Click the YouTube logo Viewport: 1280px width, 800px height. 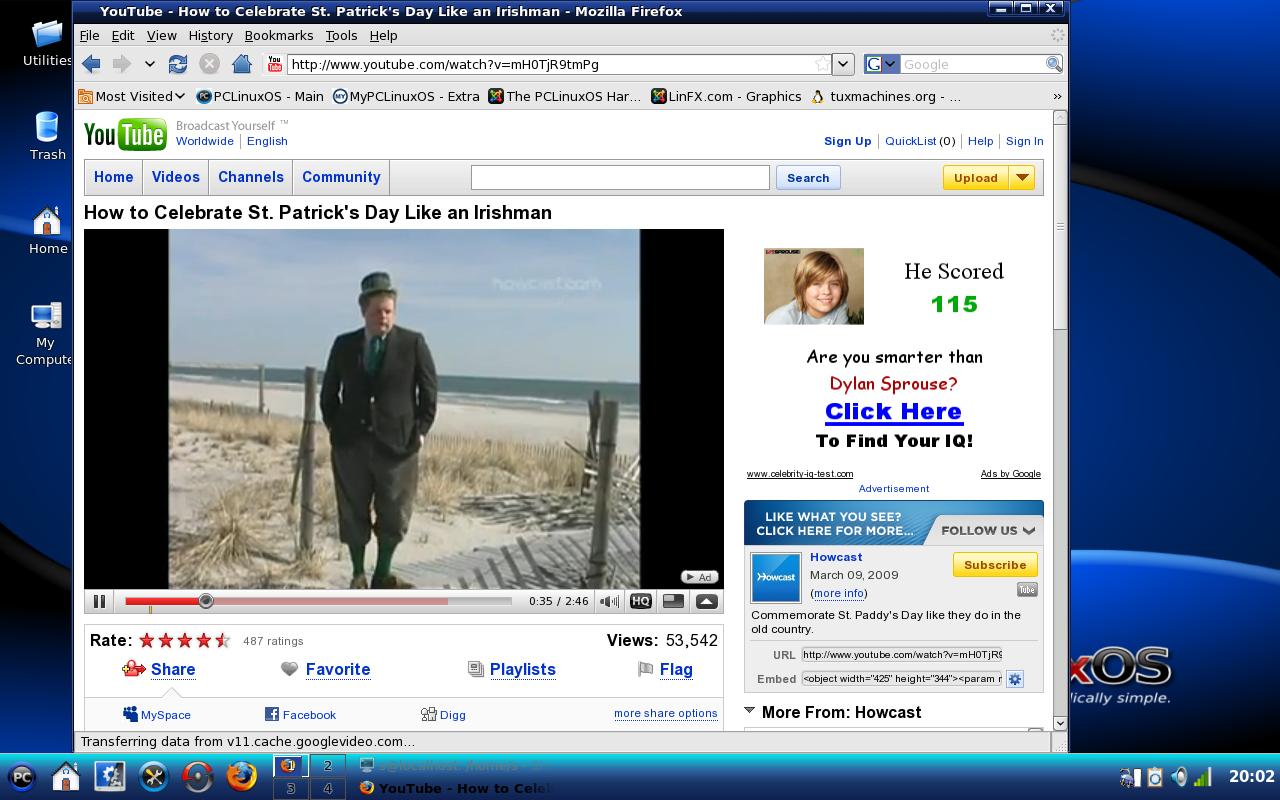125,134
